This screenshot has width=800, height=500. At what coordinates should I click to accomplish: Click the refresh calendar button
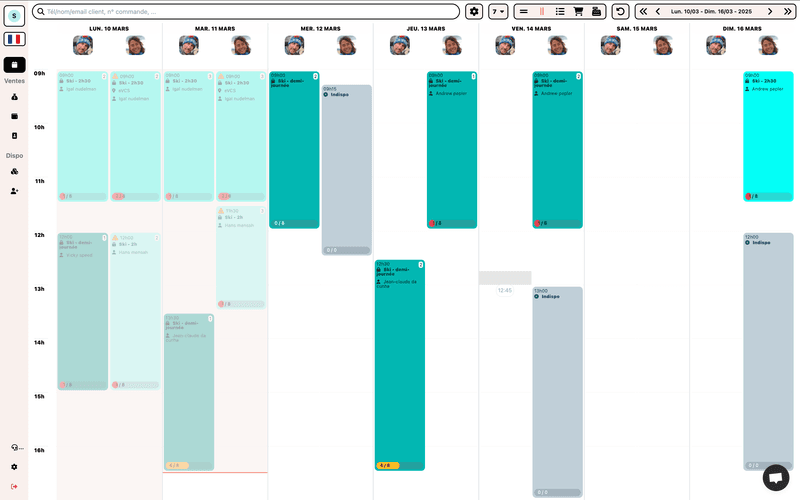point(620,11)
